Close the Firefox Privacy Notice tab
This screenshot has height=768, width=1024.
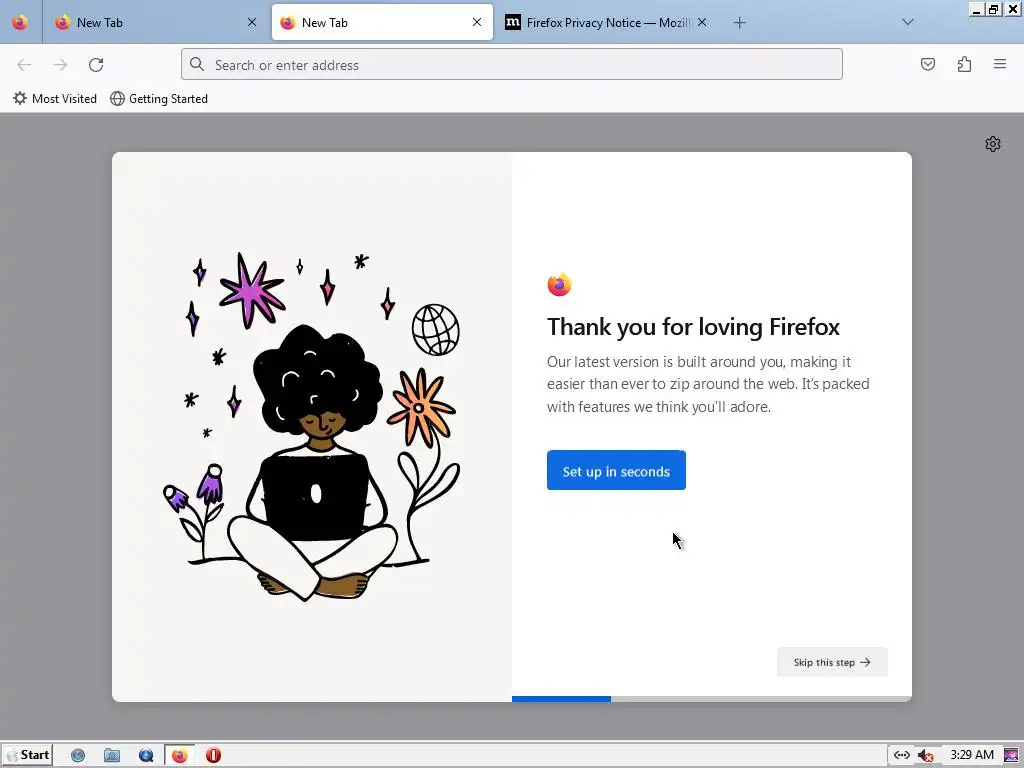[x=701, y=22]
